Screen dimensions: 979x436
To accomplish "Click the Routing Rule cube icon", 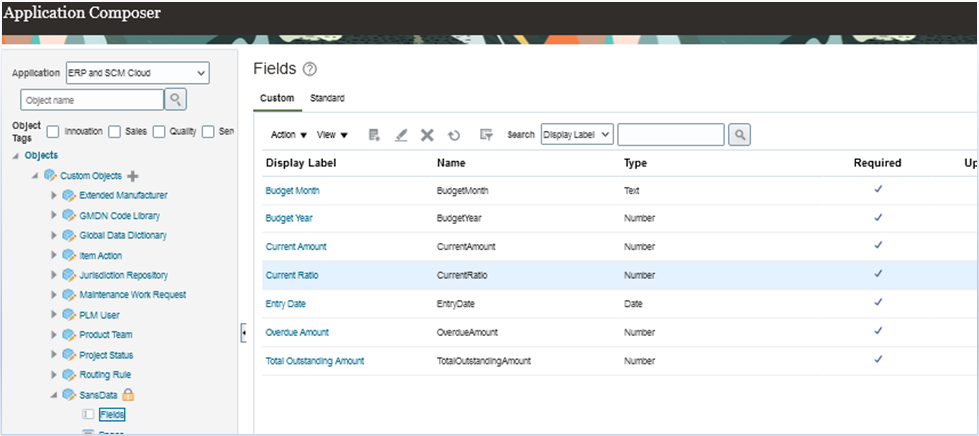I will (x=69, y=375).
